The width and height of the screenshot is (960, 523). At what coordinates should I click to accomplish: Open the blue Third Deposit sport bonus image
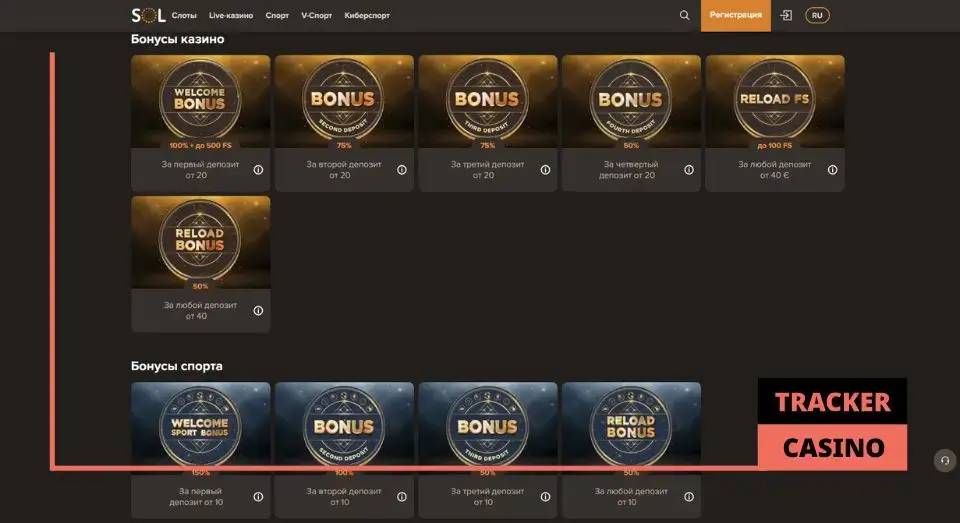(x=488, y=429)
